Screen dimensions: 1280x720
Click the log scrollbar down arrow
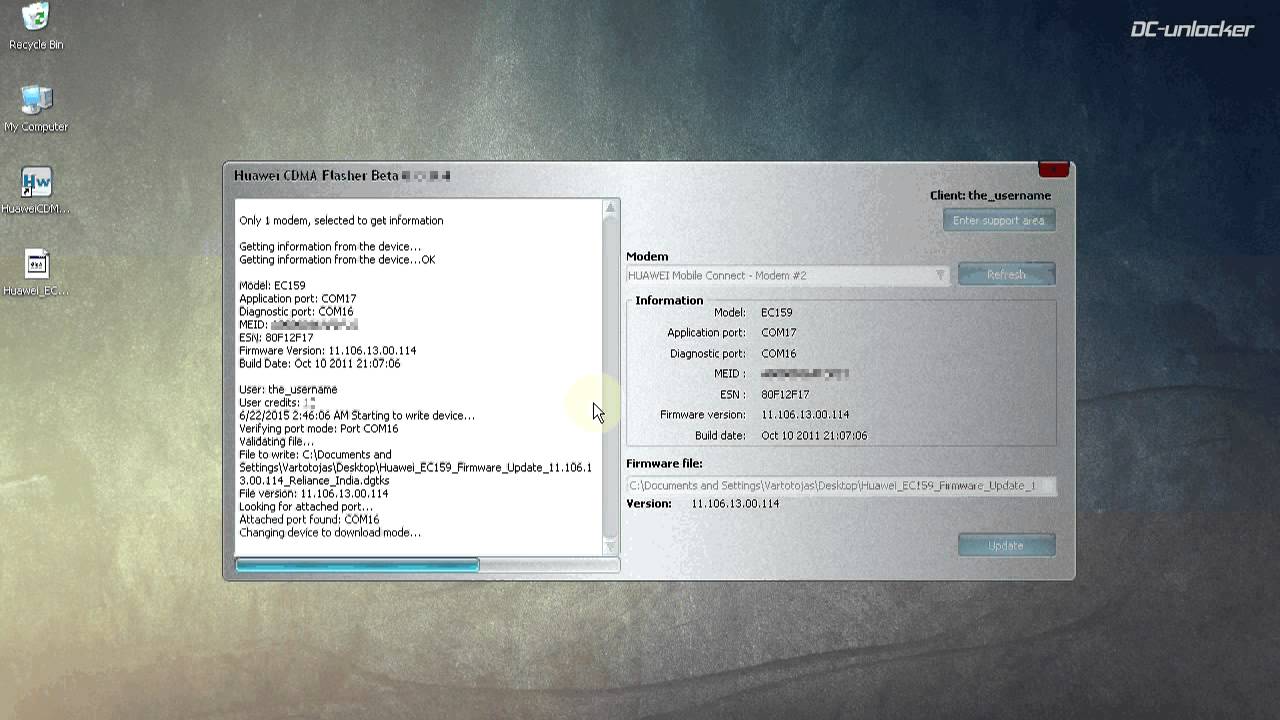(x=610, y=546)
